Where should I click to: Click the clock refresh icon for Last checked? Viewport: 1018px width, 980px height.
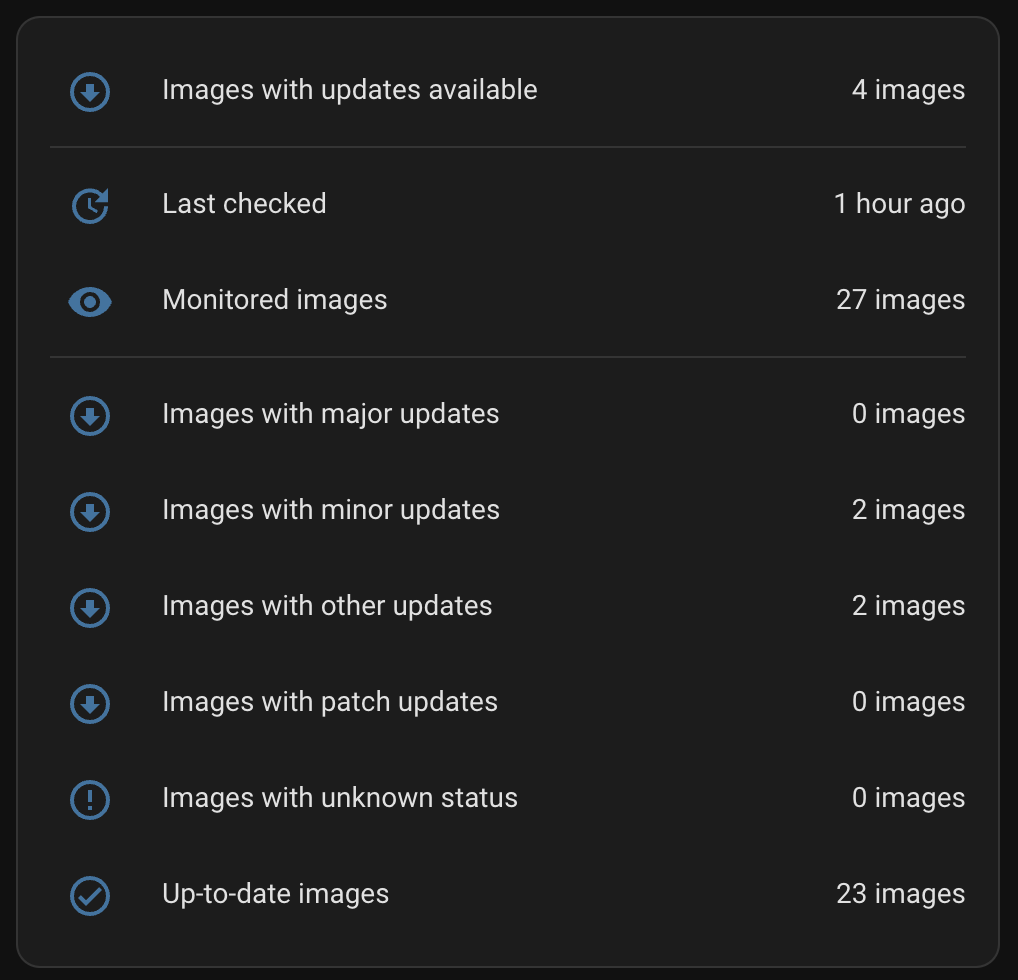click(x=90, y=206)
